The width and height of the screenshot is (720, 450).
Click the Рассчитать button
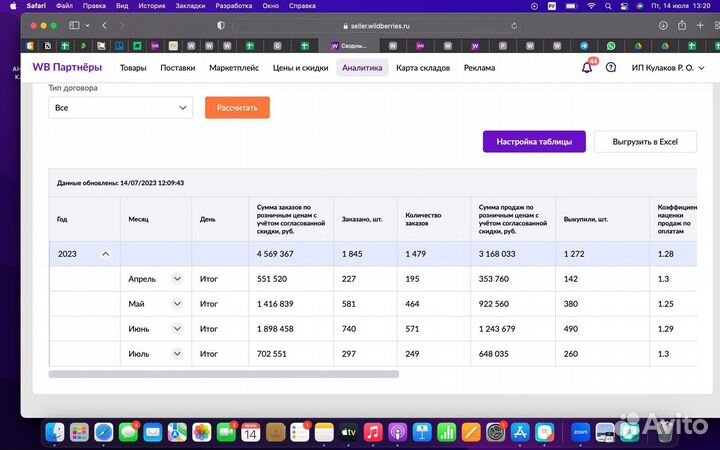(x=237, y=107)
